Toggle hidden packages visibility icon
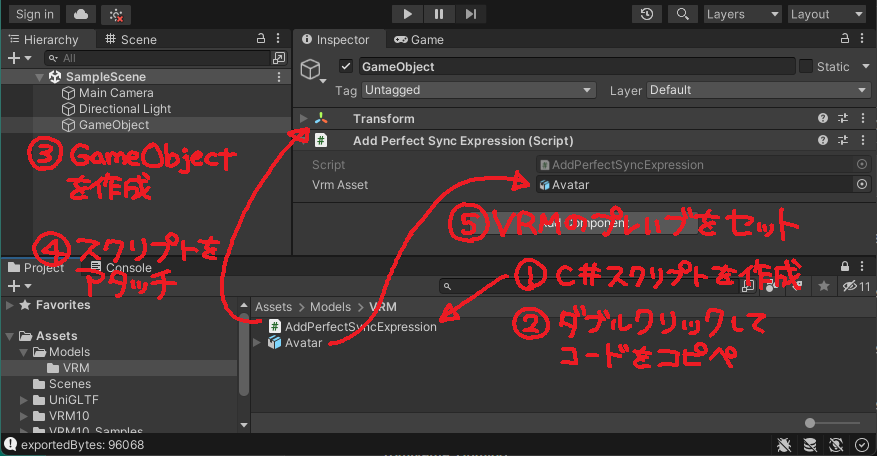 [856, 286]
